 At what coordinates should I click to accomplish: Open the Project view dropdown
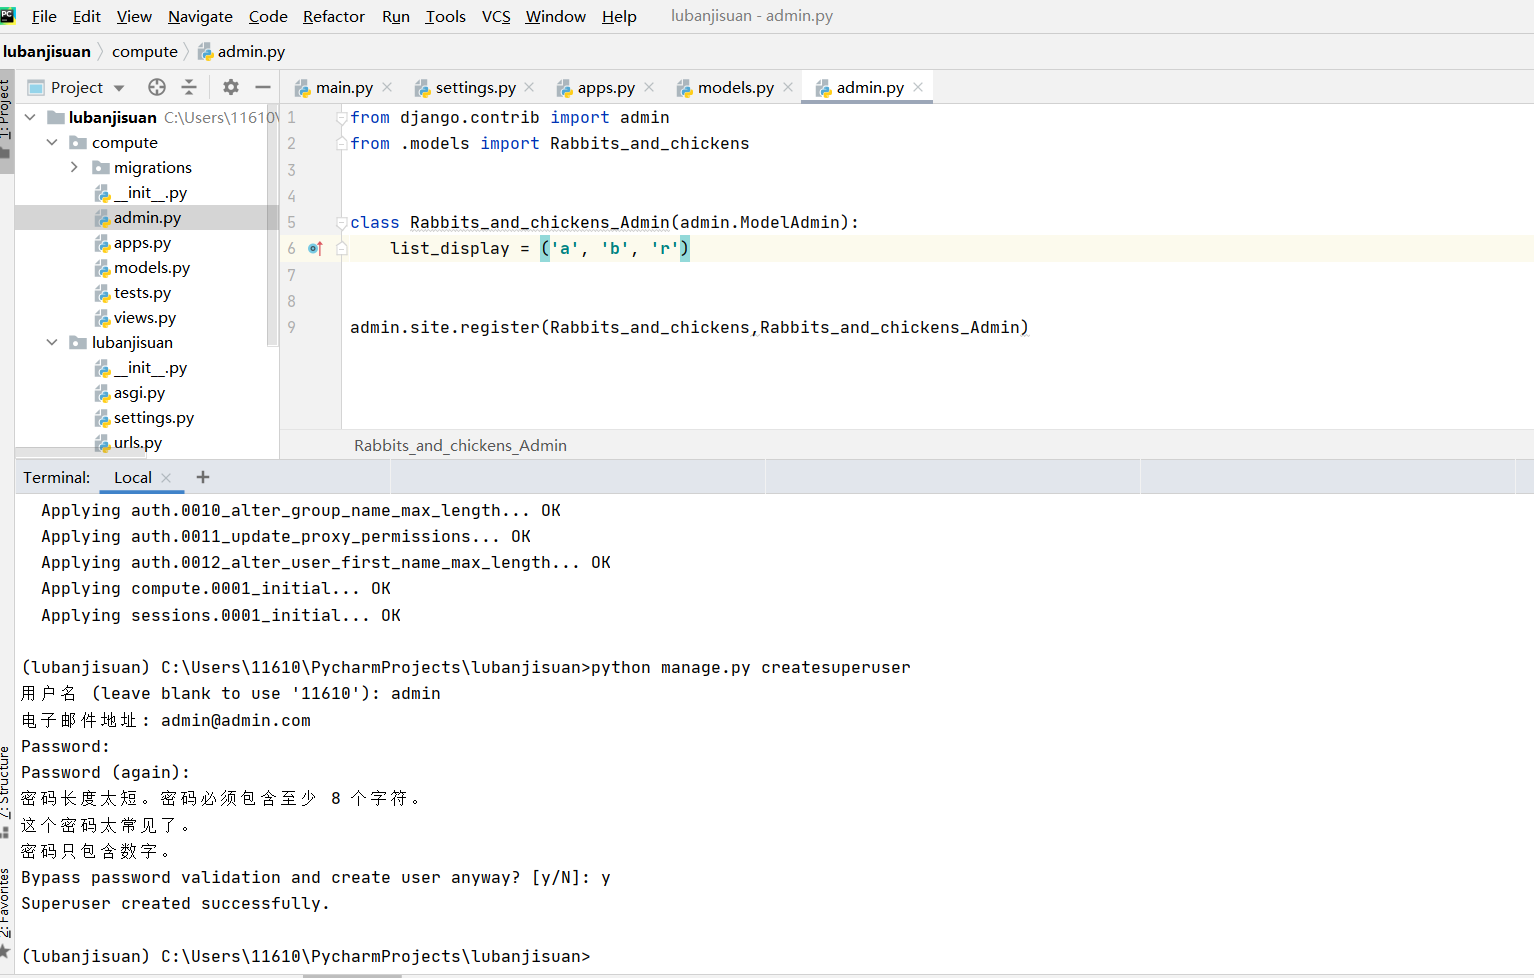click(119, 88)
